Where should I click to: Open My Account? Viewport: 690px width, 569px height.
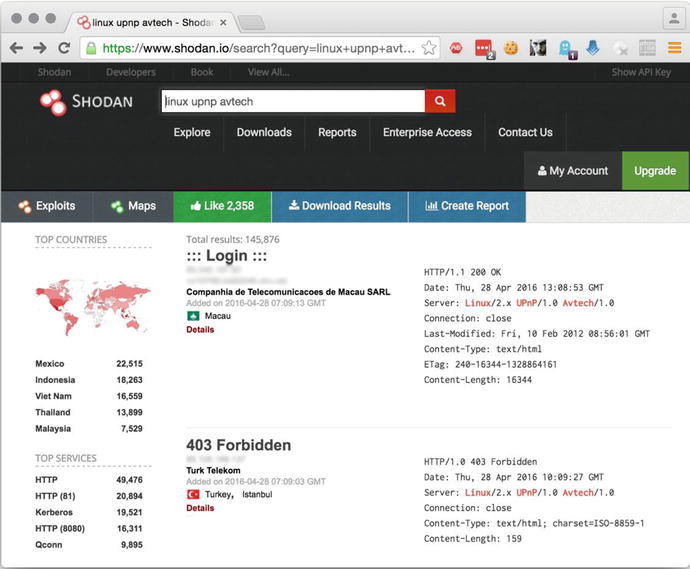click(573, 171)
